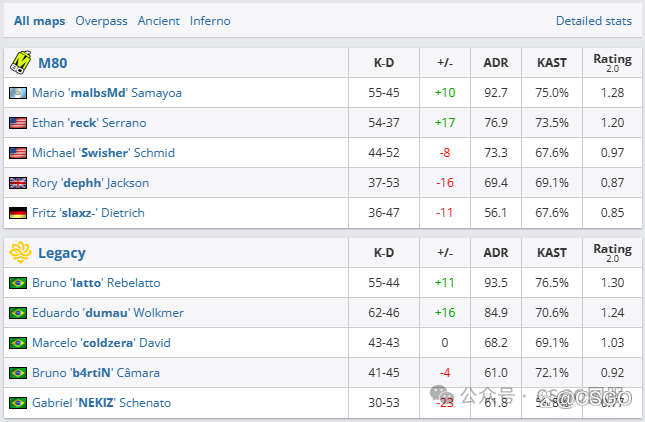Show stats for the Ancient map
Image resolution: width=645 pixels, height=422 pixels.
point(159,20)
